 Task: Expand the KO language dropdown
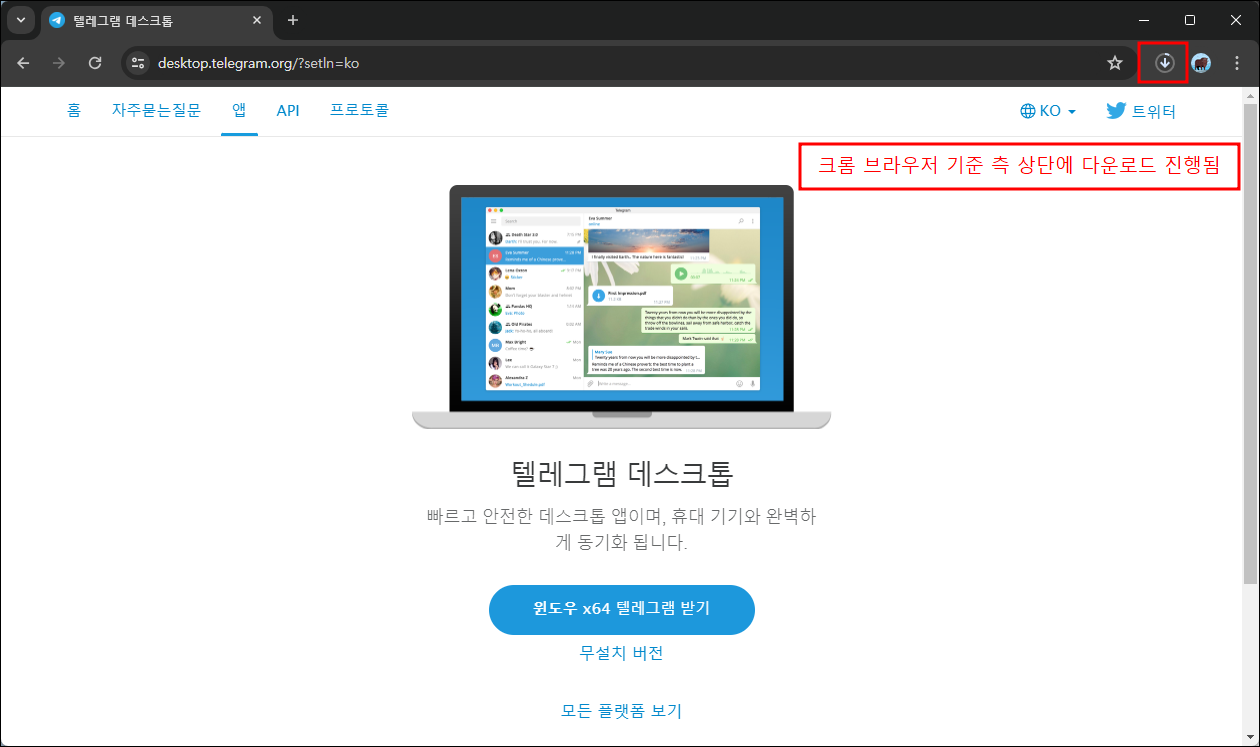pos(1048,111)
